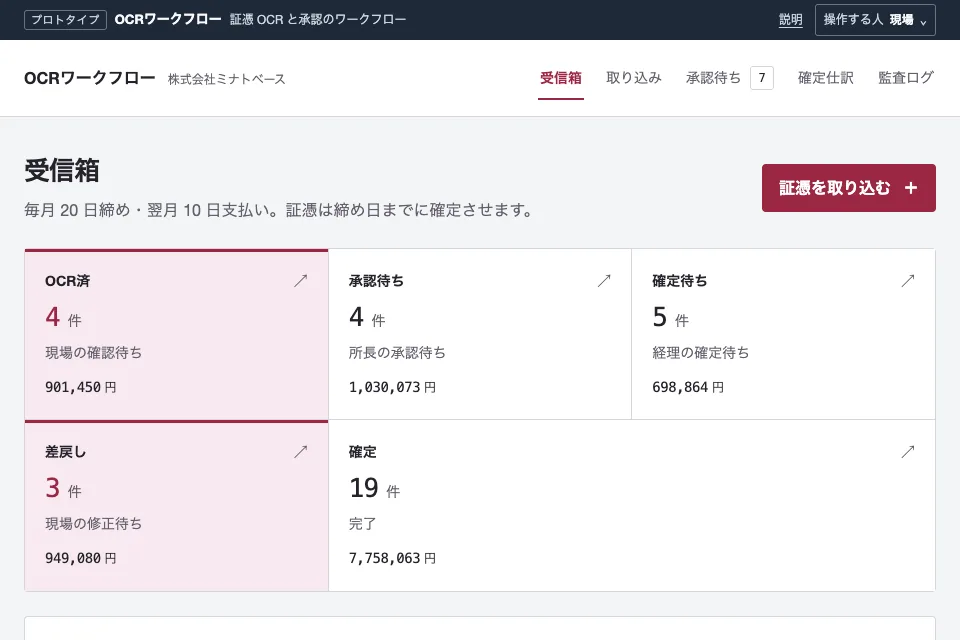The width and height of the screenshot is (960, 640).
Task: Click the 株式会社ミナトベース company name
Action: coord(227,79)
